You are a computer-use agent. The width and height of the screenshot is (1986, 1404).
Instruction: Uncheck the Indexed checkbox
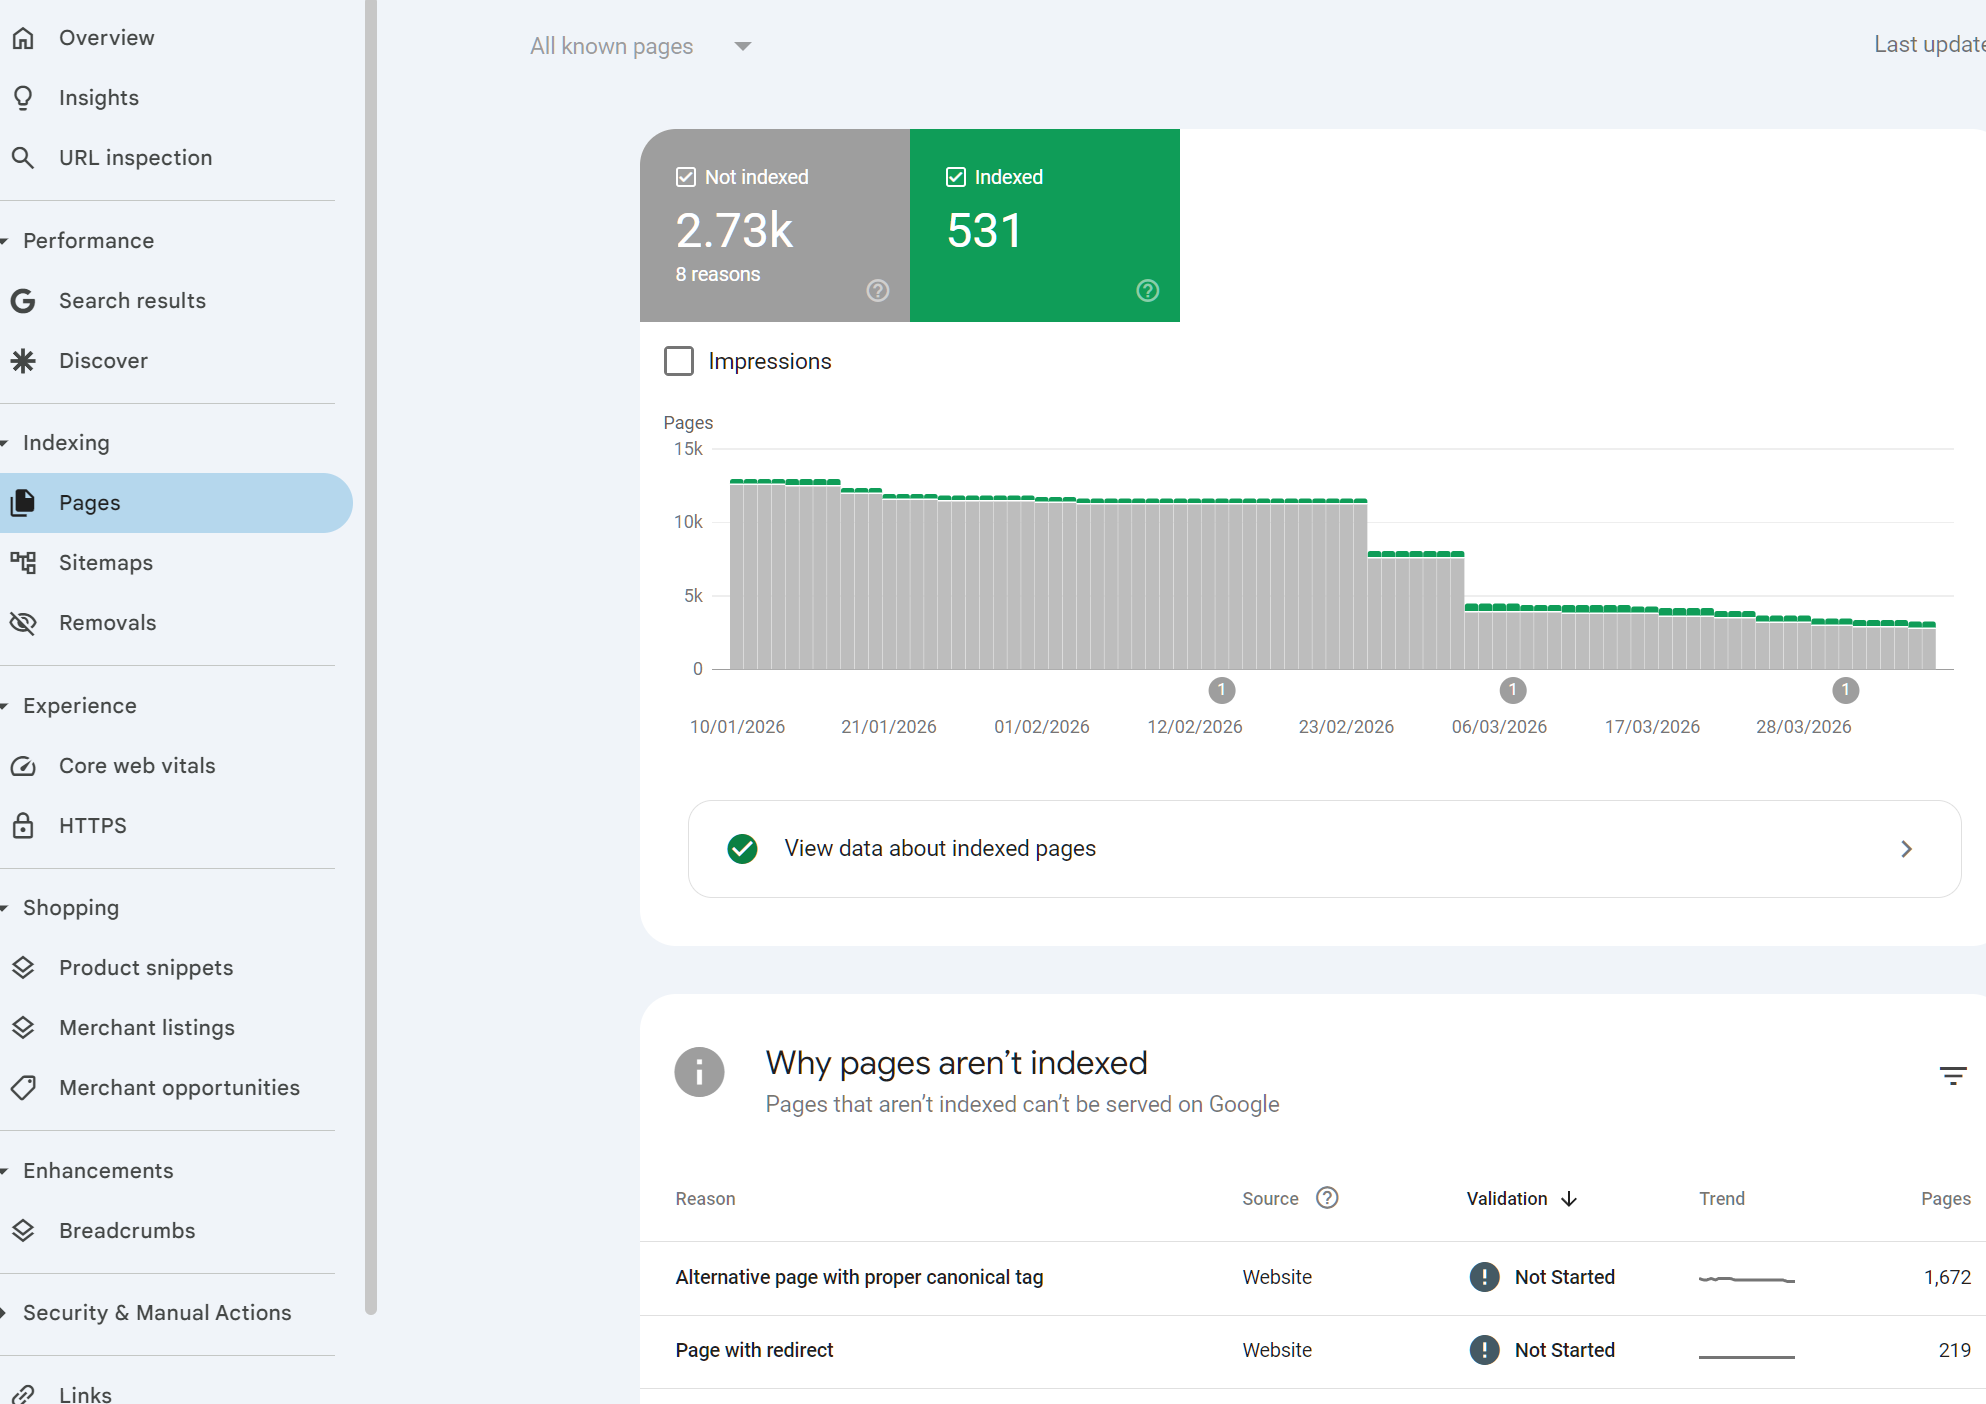[x=956, y=177]
